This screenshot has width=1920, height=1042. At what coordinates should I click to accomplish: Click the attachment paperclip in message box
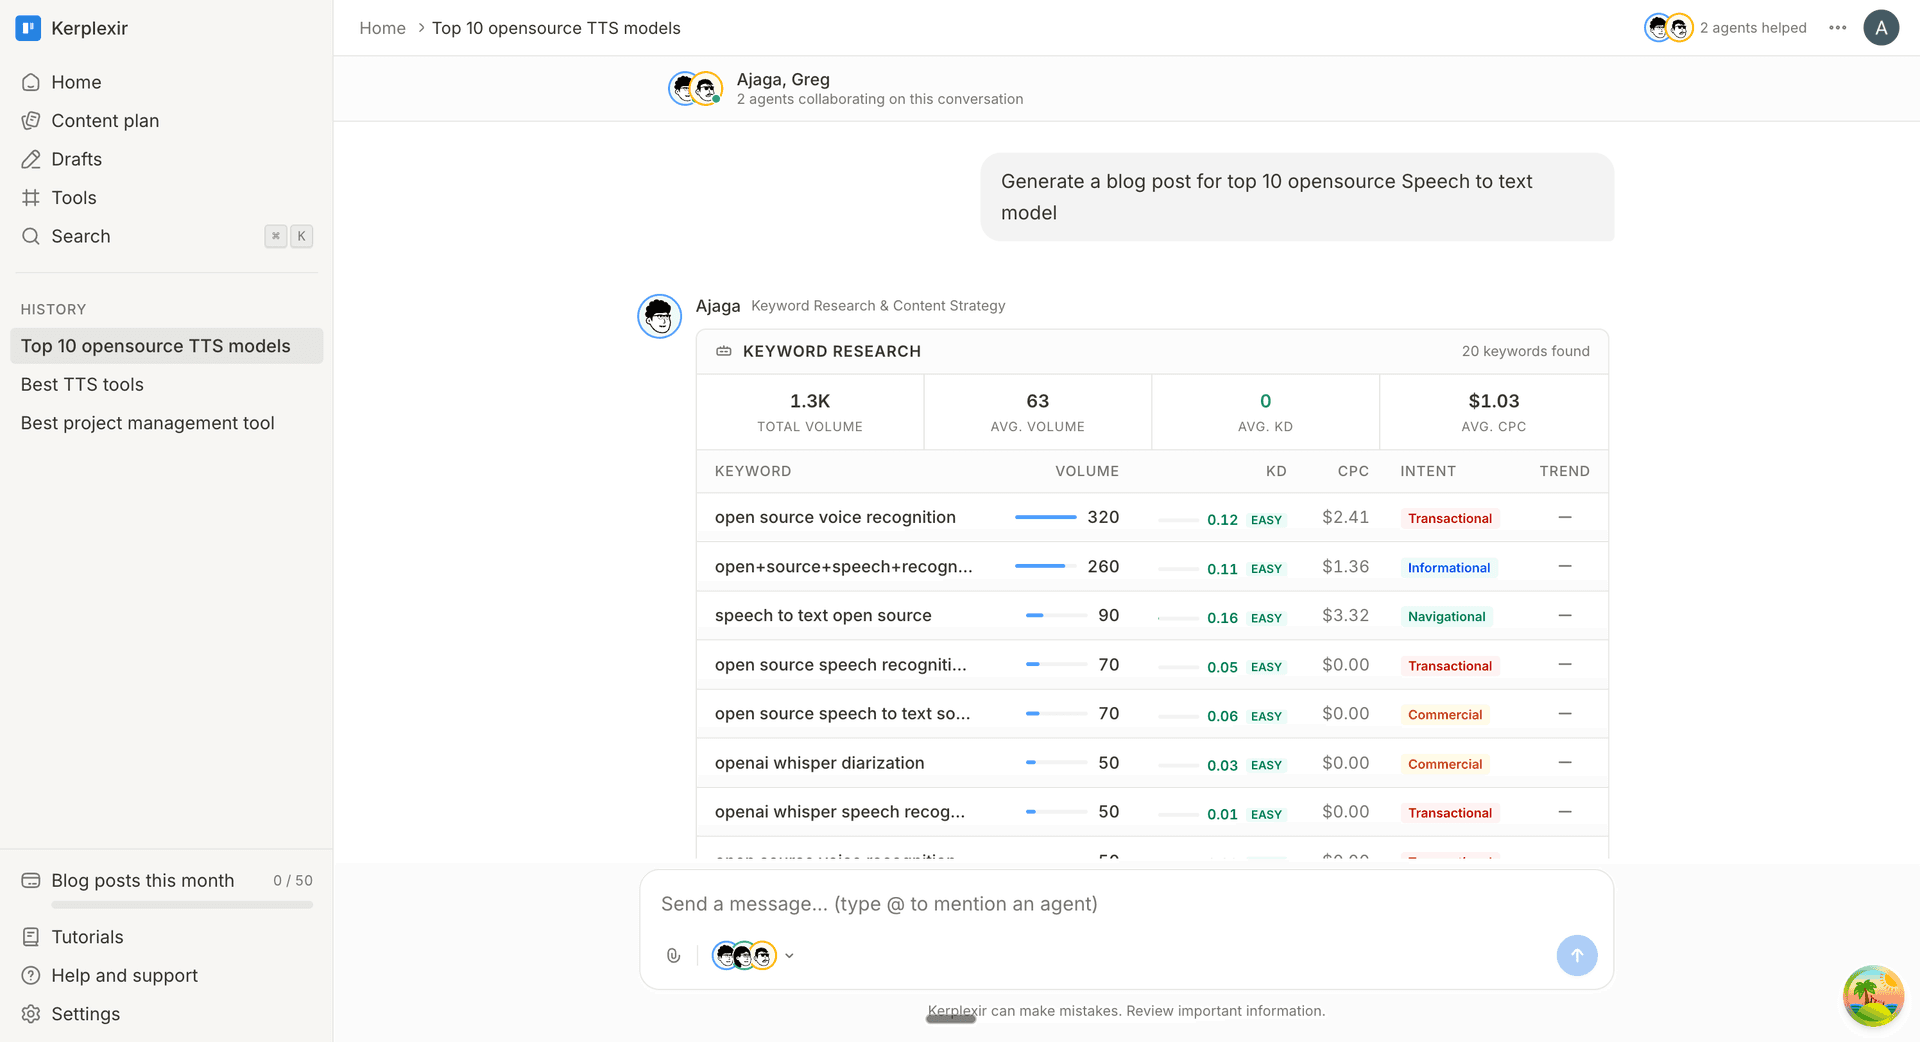672,955
